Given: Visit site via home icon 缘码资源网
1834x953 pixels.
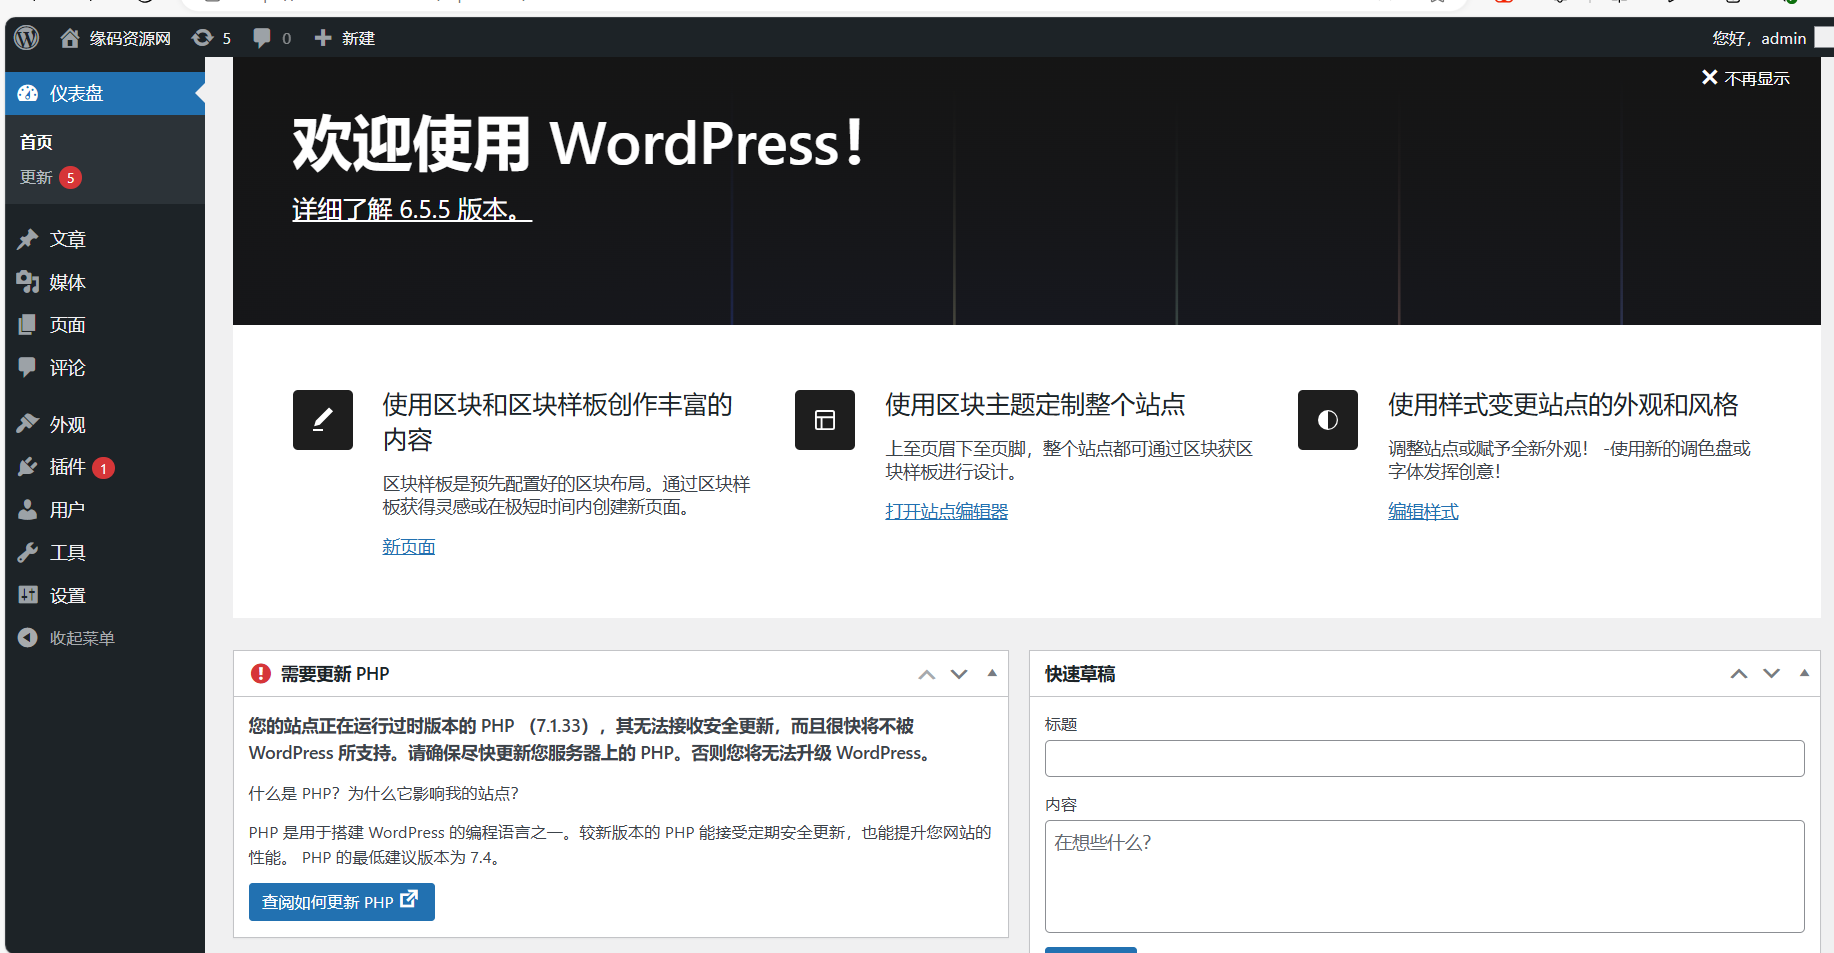Looking at the screenshot, I should (x=115, y=38).
